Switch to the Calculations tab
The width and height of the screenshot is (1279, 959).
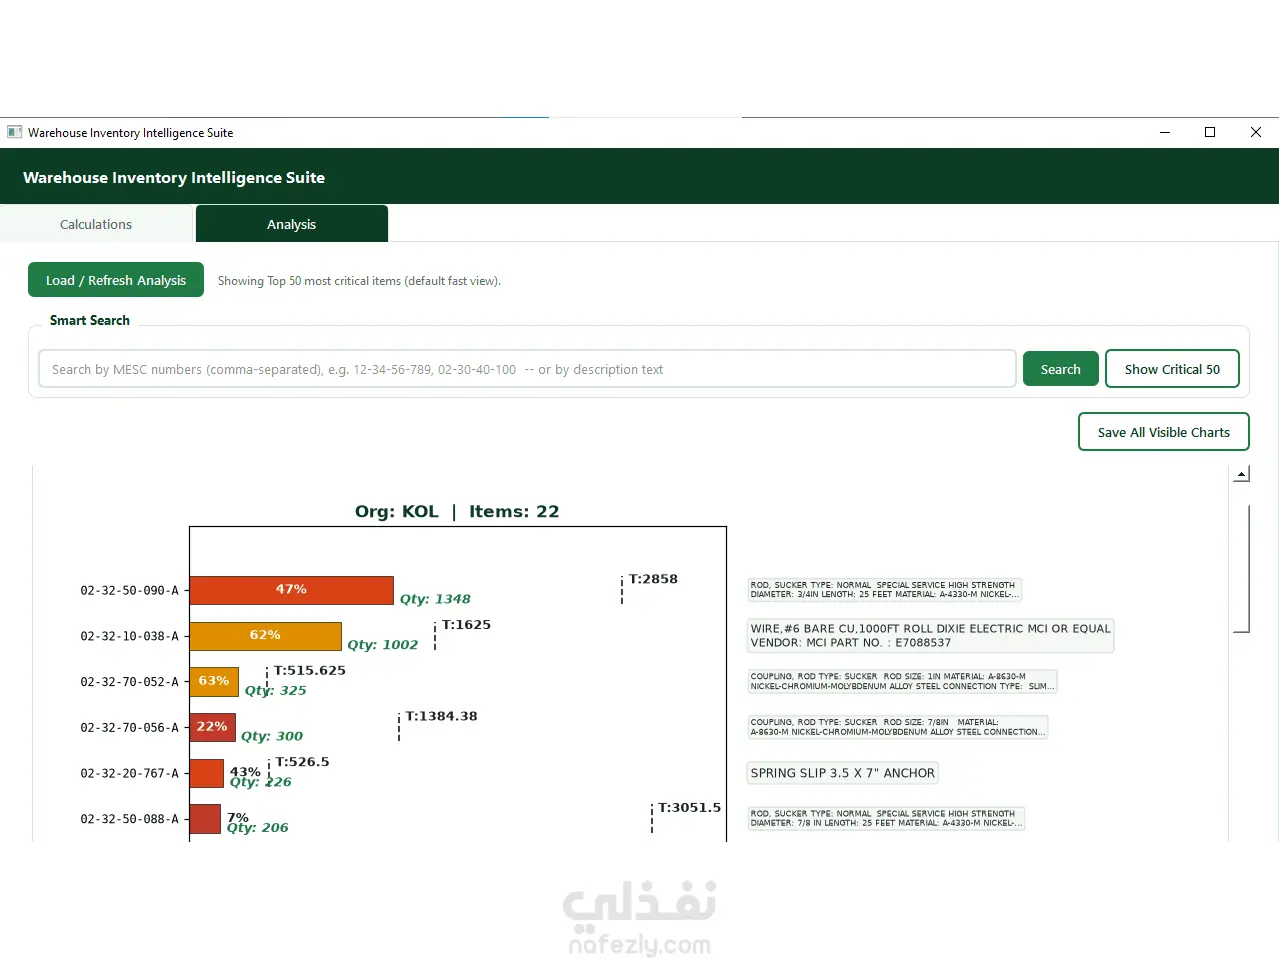(96, 224)
